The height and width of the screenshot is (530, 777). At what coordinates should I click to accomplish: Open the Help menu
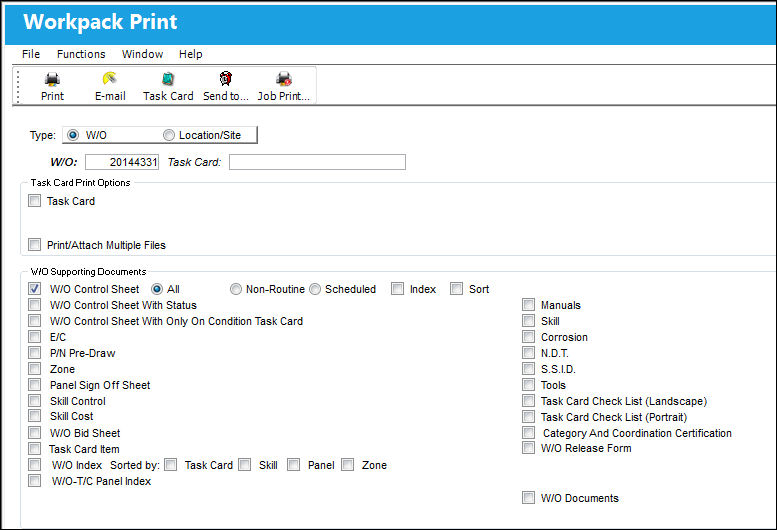coord(190,54)
